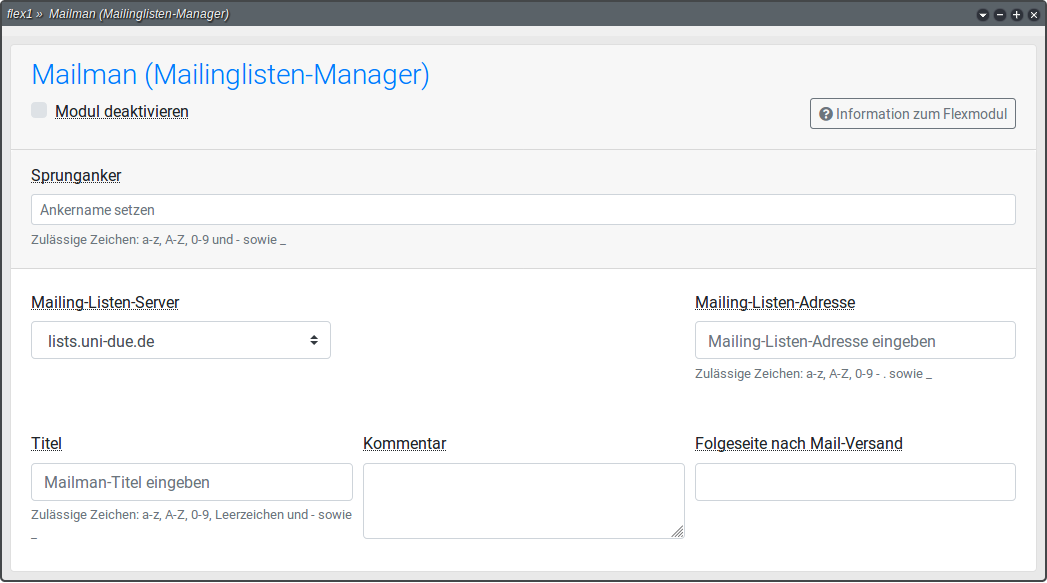Click into the Mailman-Titel eingeben field
This screenshot has width=1047, height=583.
click(191, 482)
